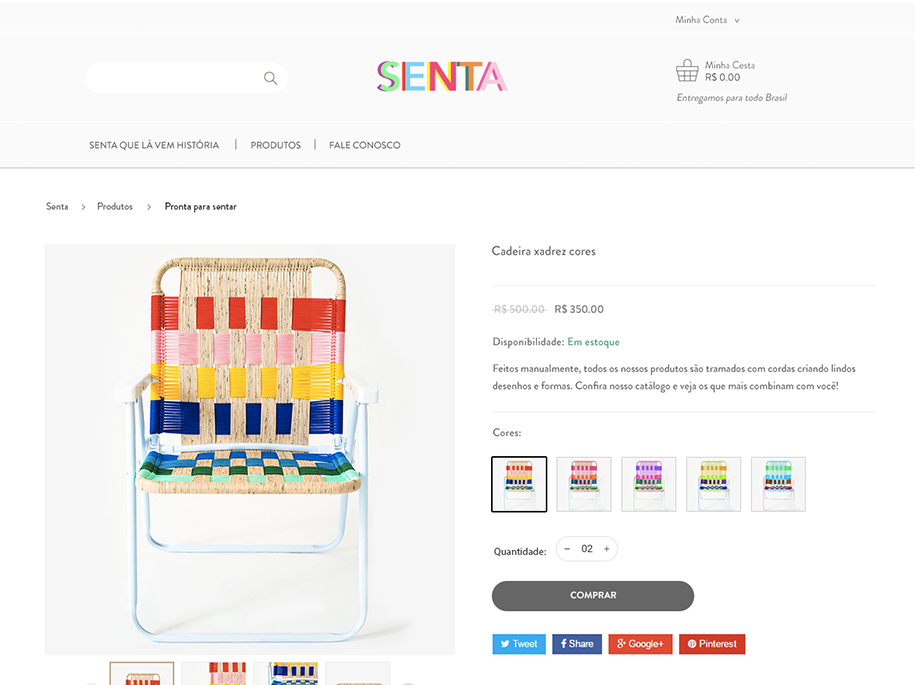Click the search magnifier icon
The width and height of the screenshot is (915, 685).
(270, 78)
